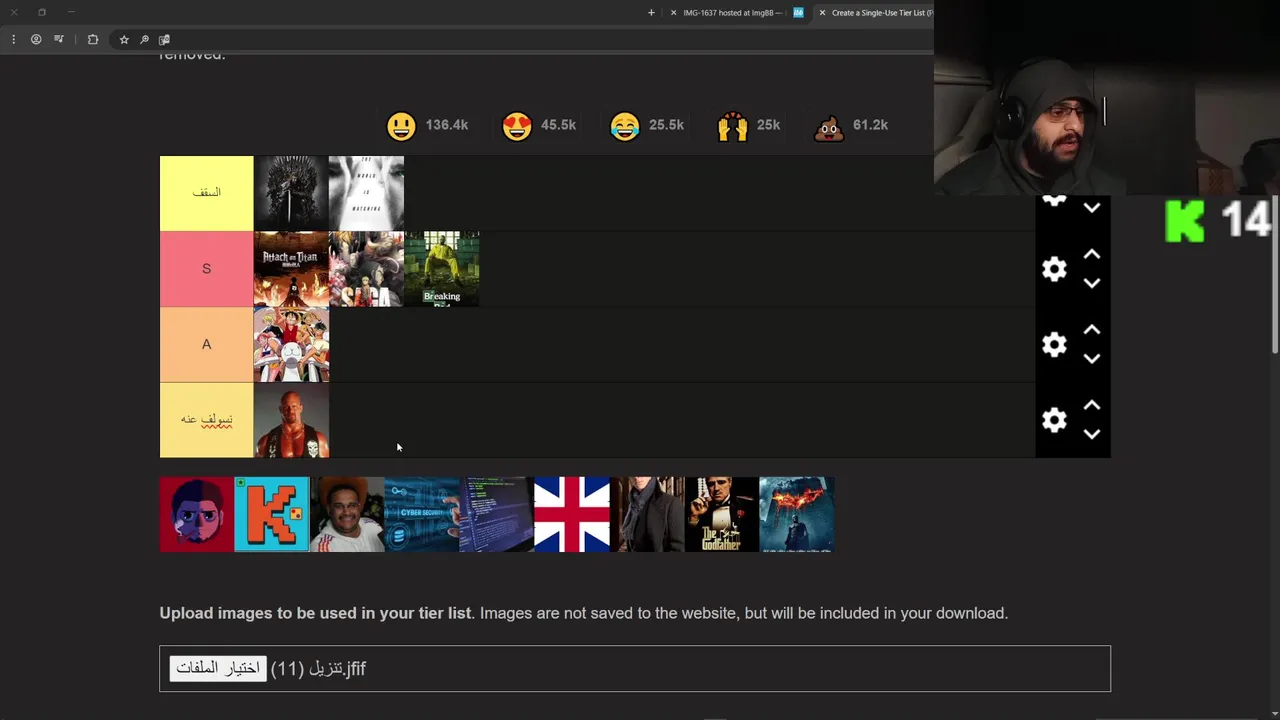Move bottom yellow tier row up

click(x=1092, y=405)
